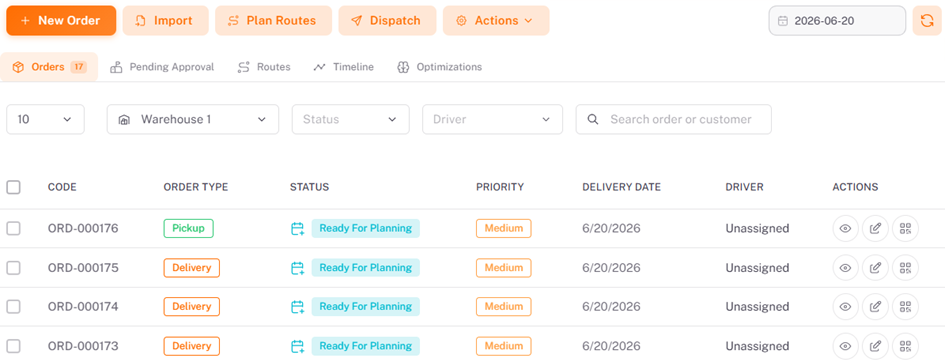Edit order ORD-000176 with pencil icon

coord(875,229)
